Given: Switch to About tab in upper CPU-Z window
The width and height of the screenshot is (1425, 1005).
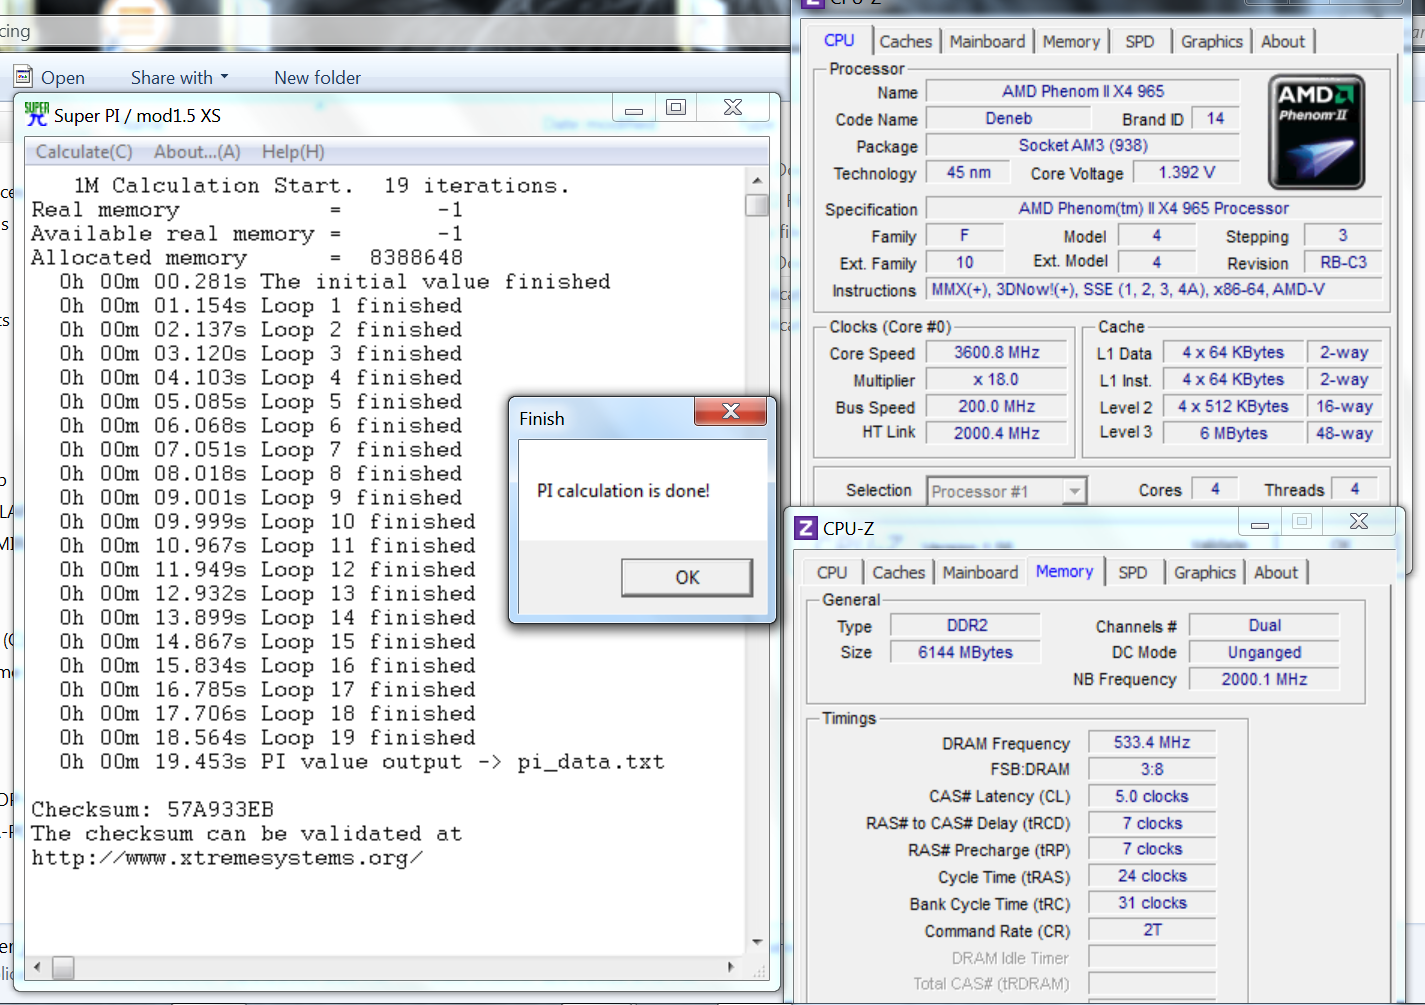Looking at the screenshot, I should point(1282,41).
